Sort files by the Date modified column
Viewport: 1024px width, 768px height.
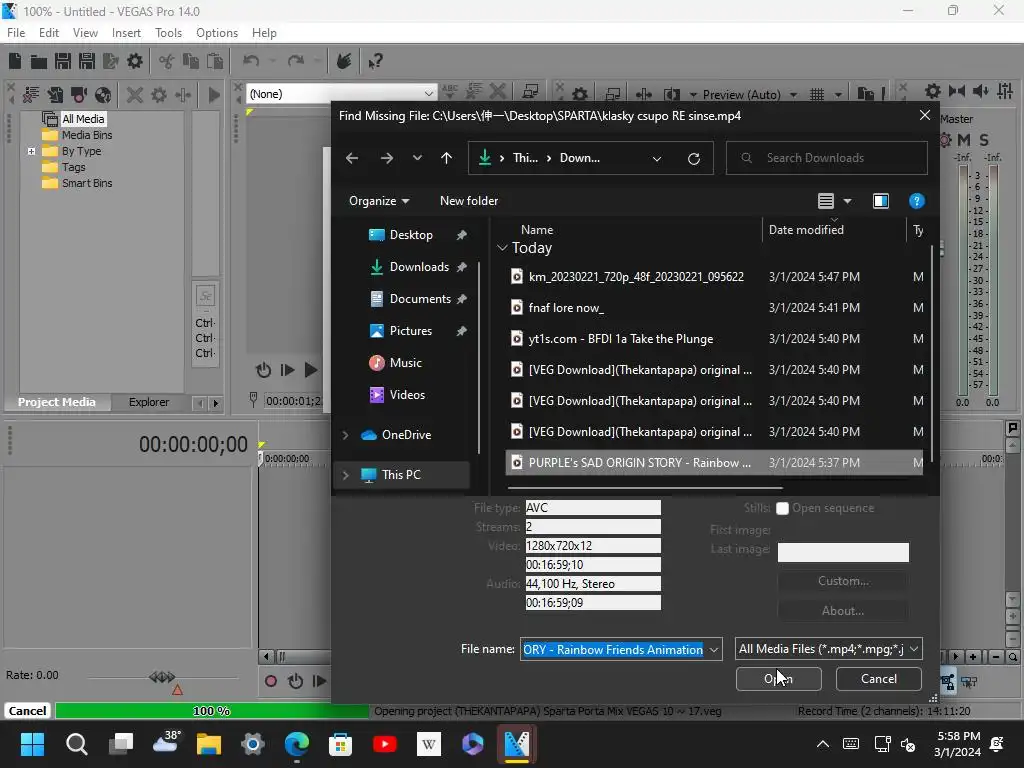(x=806, y=230)
